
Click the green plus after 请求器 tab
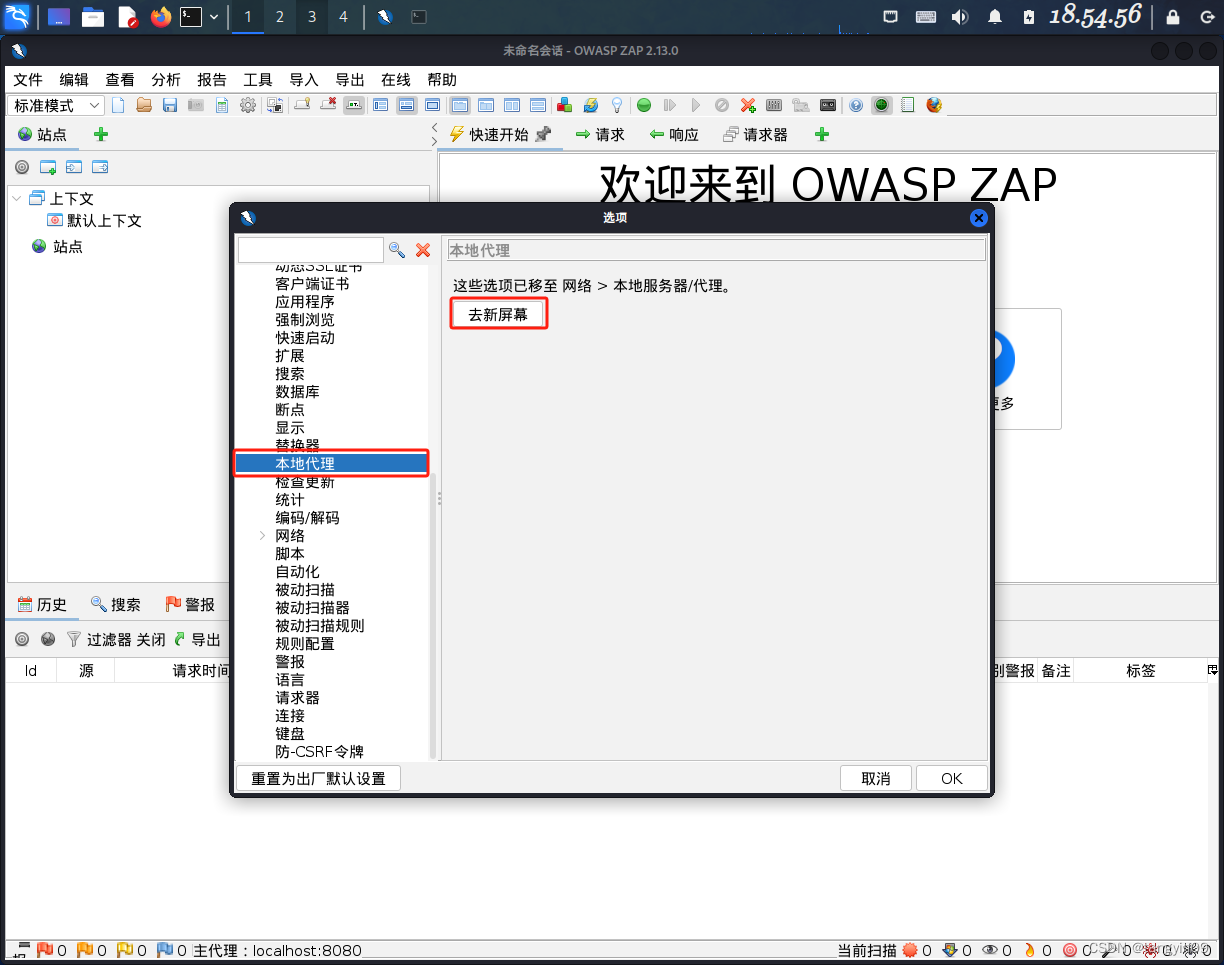[x=822, y=135]
